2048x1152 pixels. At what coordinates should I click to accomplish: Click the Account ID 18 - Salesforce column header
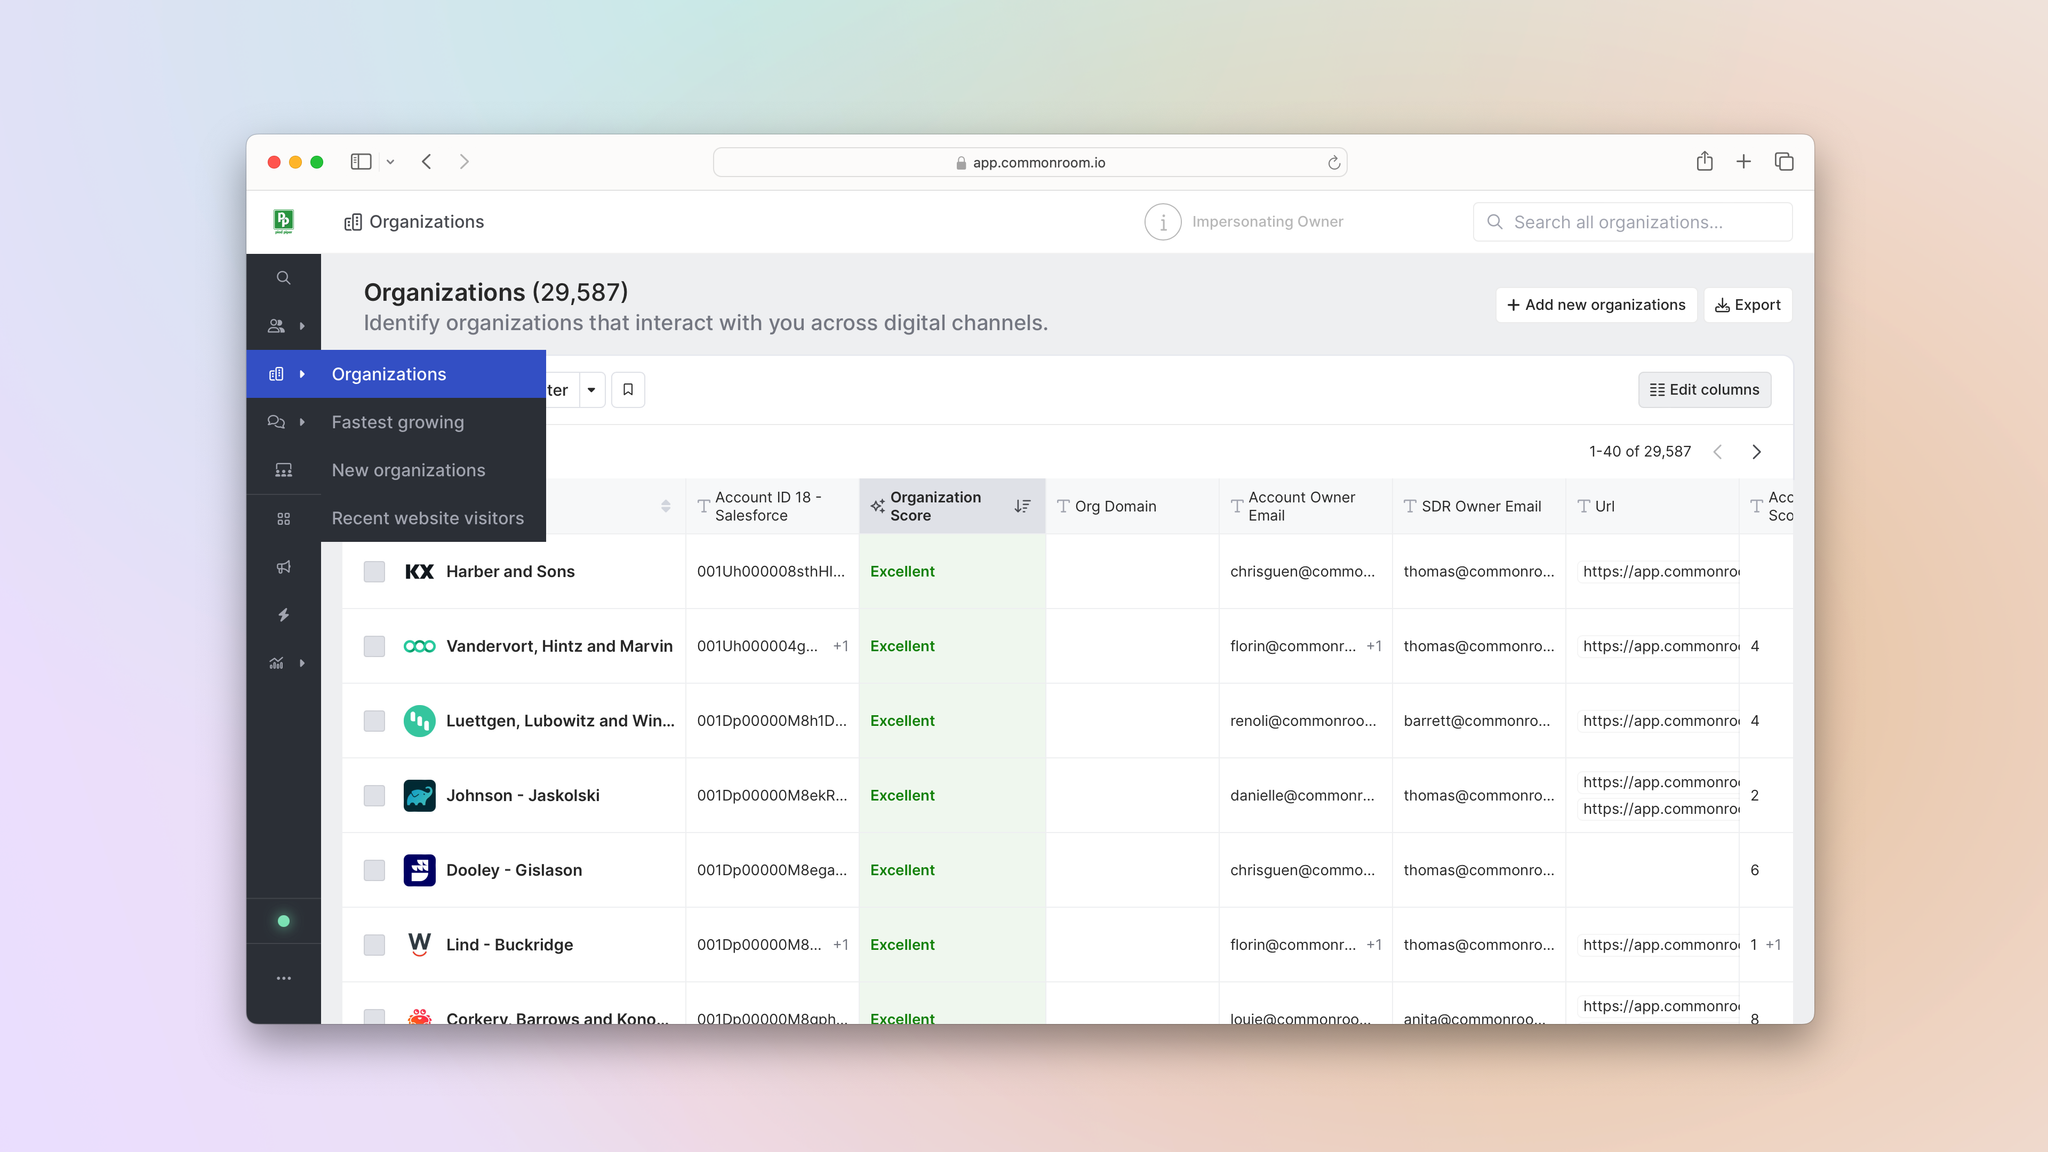[772, 506]
